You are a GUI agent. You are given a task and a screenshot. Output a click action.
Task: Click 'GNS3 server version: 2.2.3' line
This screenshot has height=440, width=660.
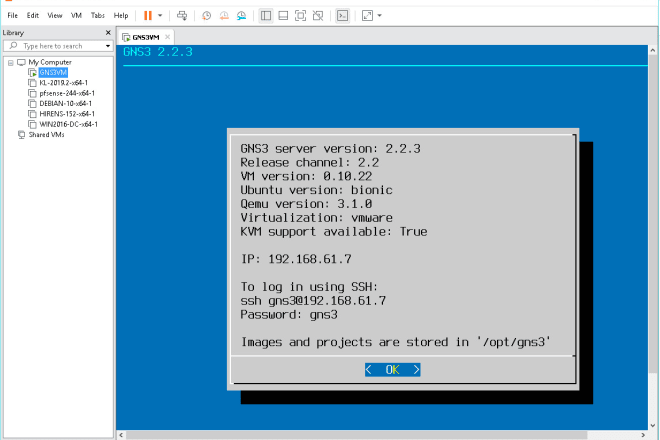coord(330,149)
